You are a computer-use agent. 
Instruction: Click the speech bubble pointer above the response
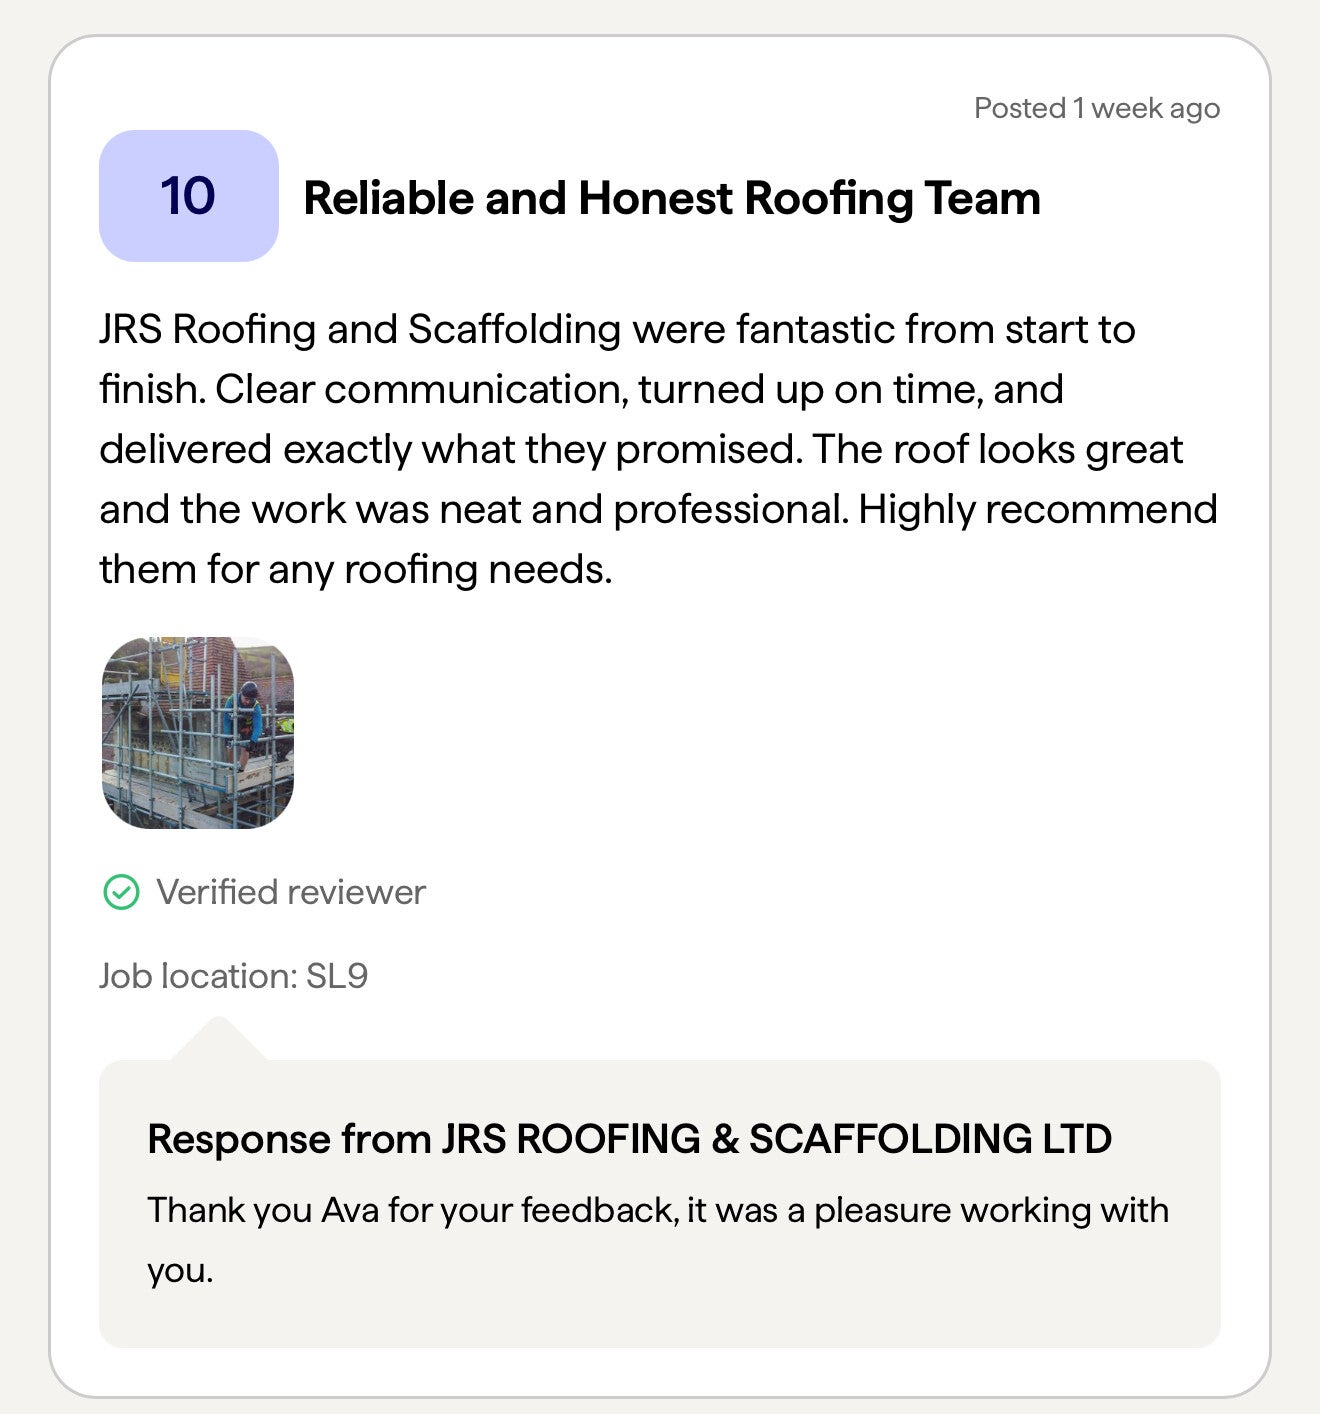coord(218,1040)
